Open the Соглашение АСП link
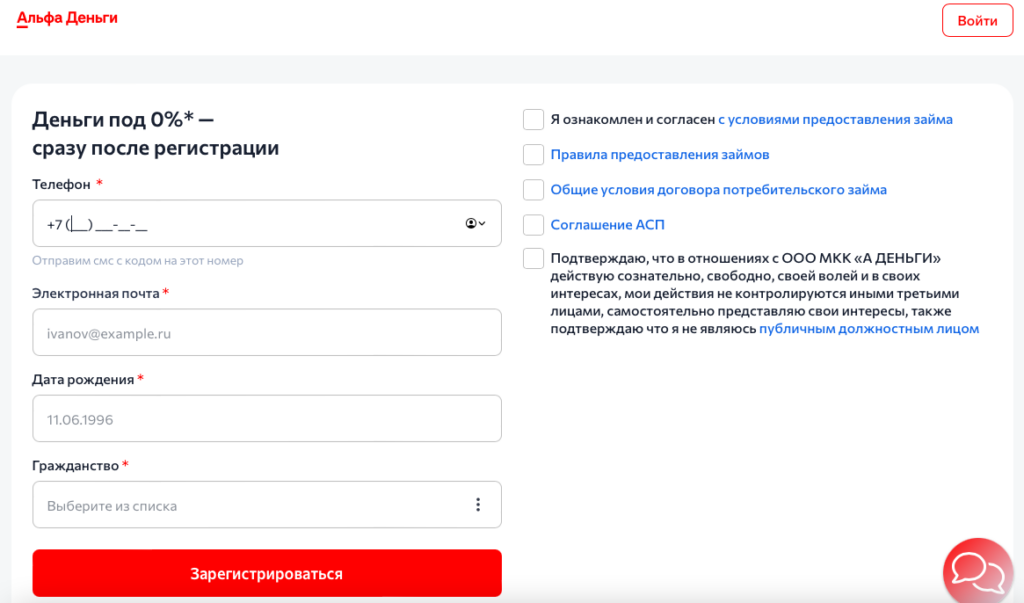The height and width of the screenshot is (603, 1024). pyautogui.click(x=608, y=224)
